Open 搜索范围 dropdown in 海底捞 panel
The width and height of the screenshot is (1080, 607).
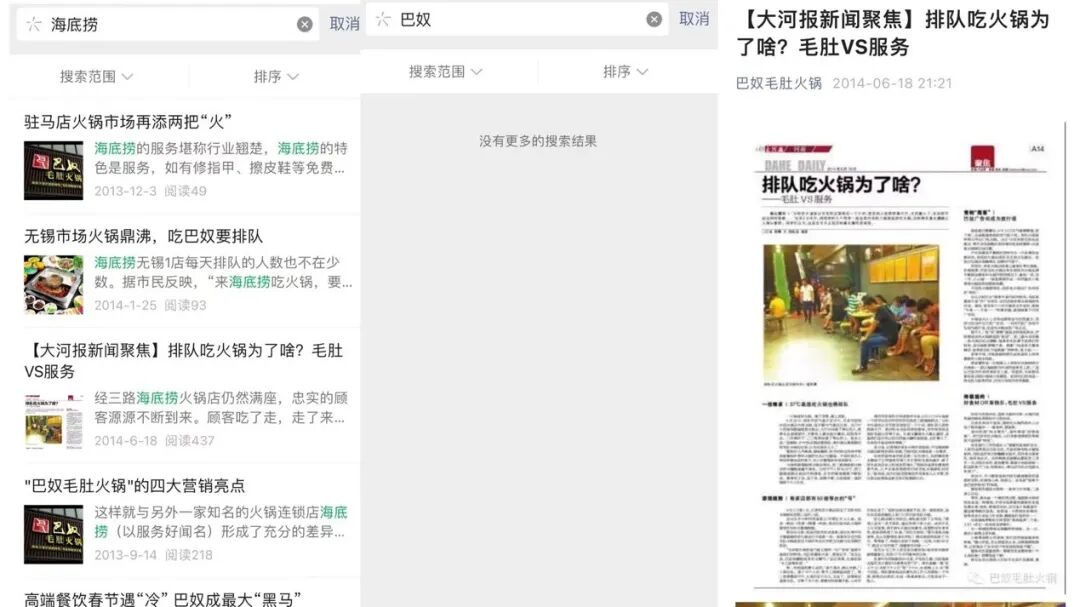click(x=96, y=76)
